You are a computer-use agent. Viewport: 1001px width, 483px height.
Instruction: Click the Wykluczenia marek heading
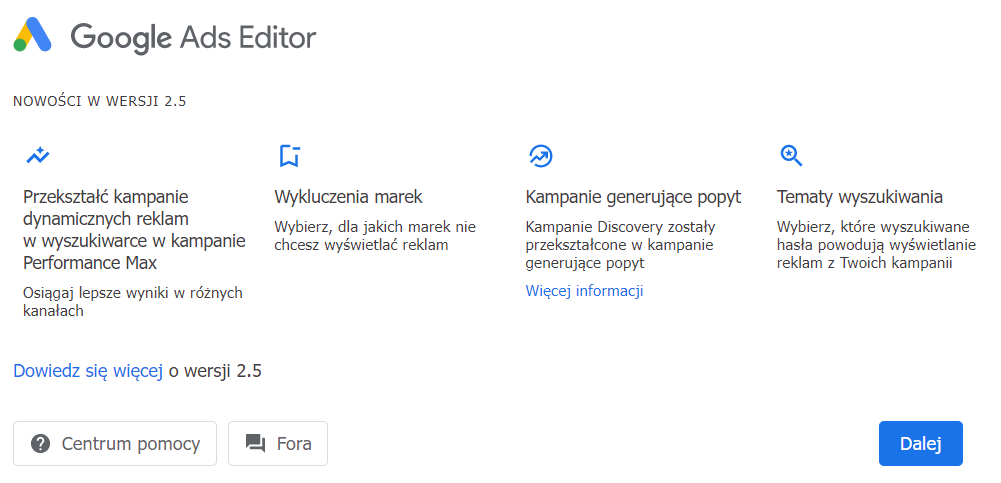point(349,197)
